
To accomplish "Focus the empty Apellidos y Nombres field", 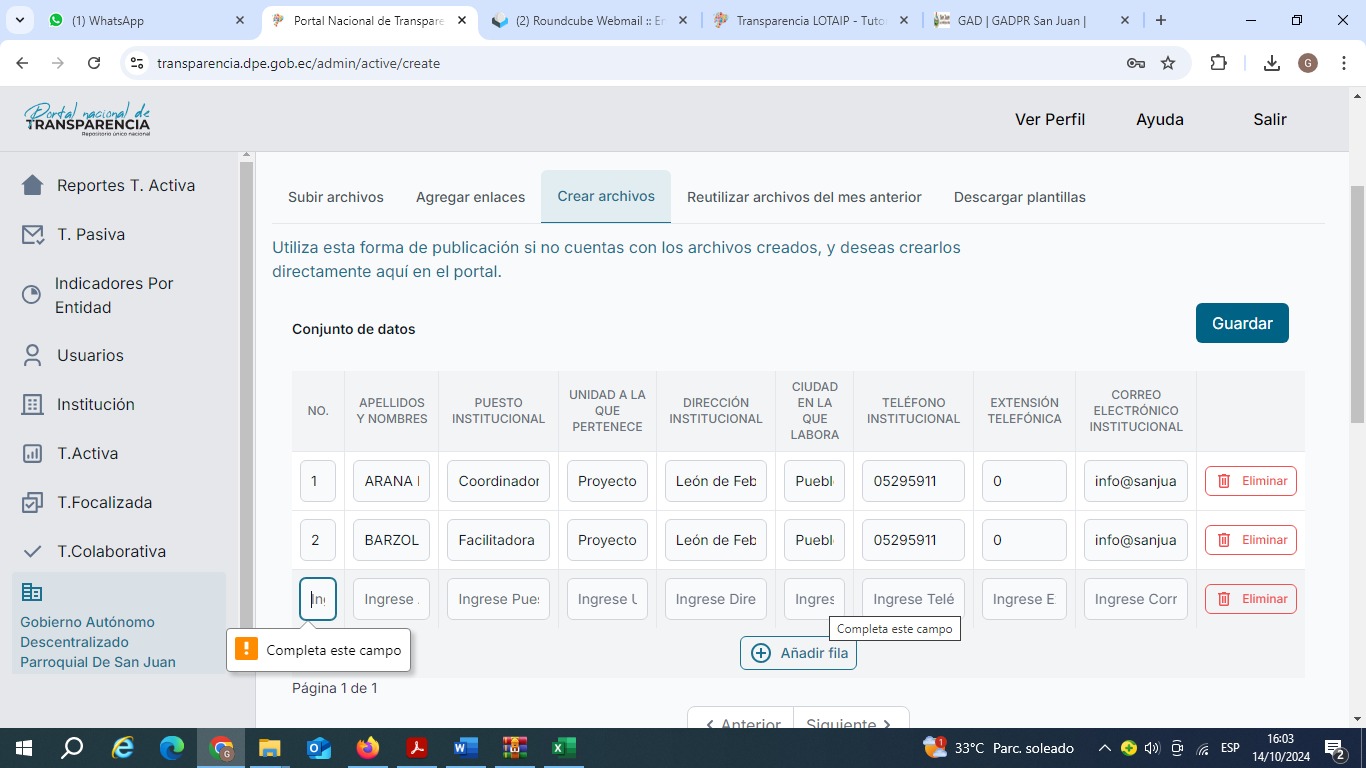I will click(391, 599).
